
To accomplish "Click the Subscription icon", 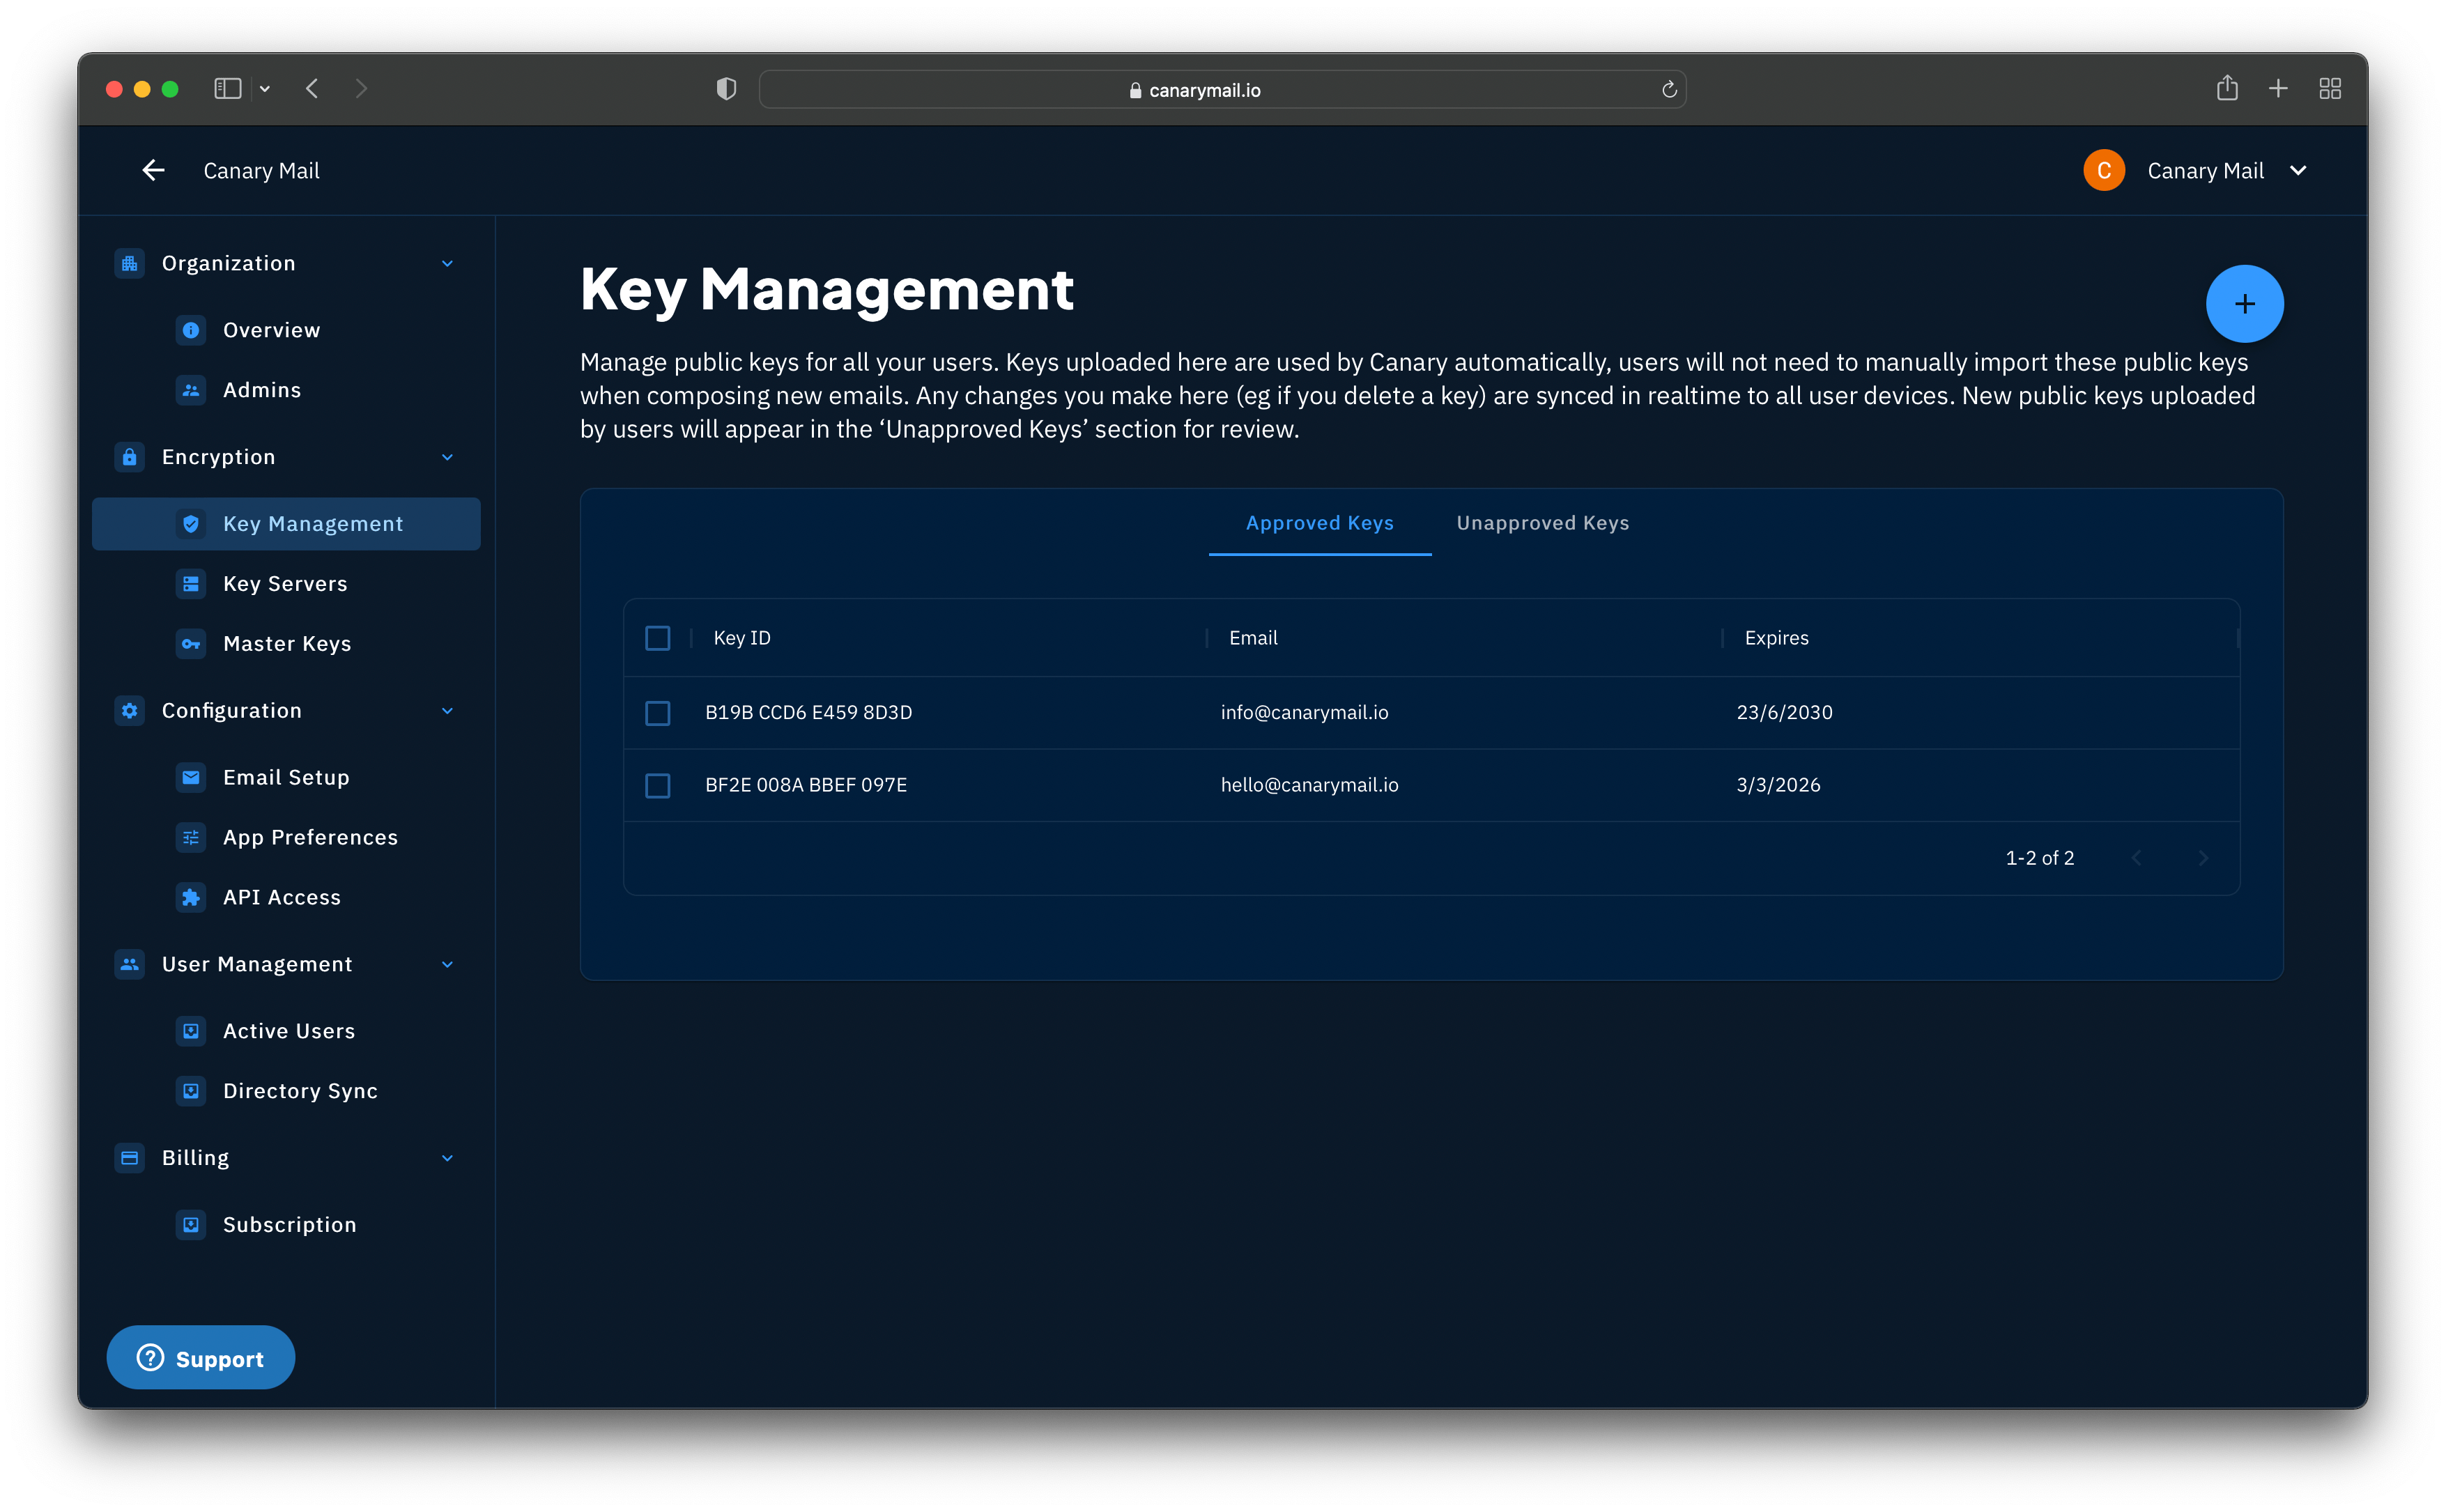I will click(191, 1225).
